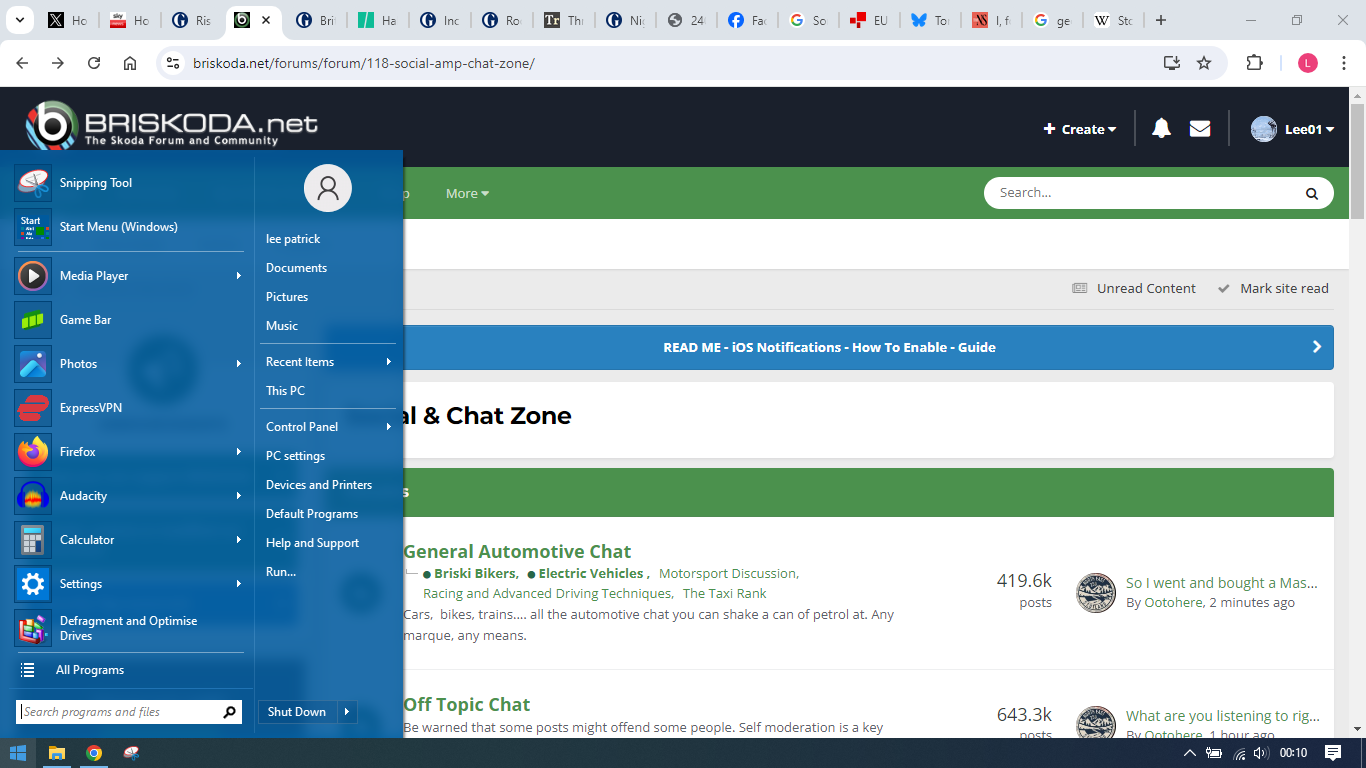Switch to the Facebook browser tab
Image resolution: width=1366 pixels, height=768 pixels.
pos(746,20)
